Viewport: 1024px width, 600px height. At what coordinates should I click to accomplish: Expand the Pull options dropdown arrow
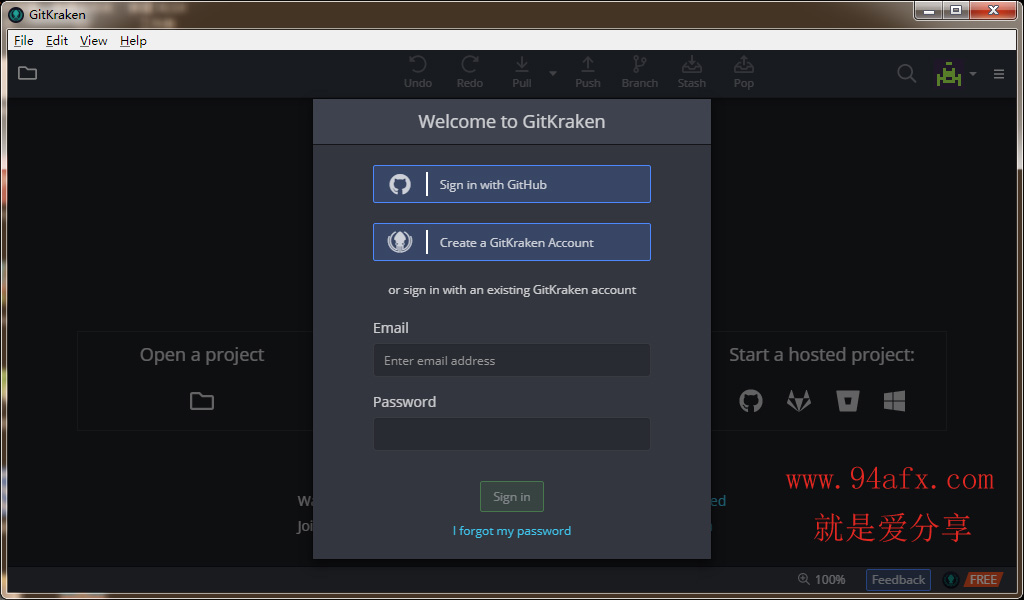tap(553, 73)
